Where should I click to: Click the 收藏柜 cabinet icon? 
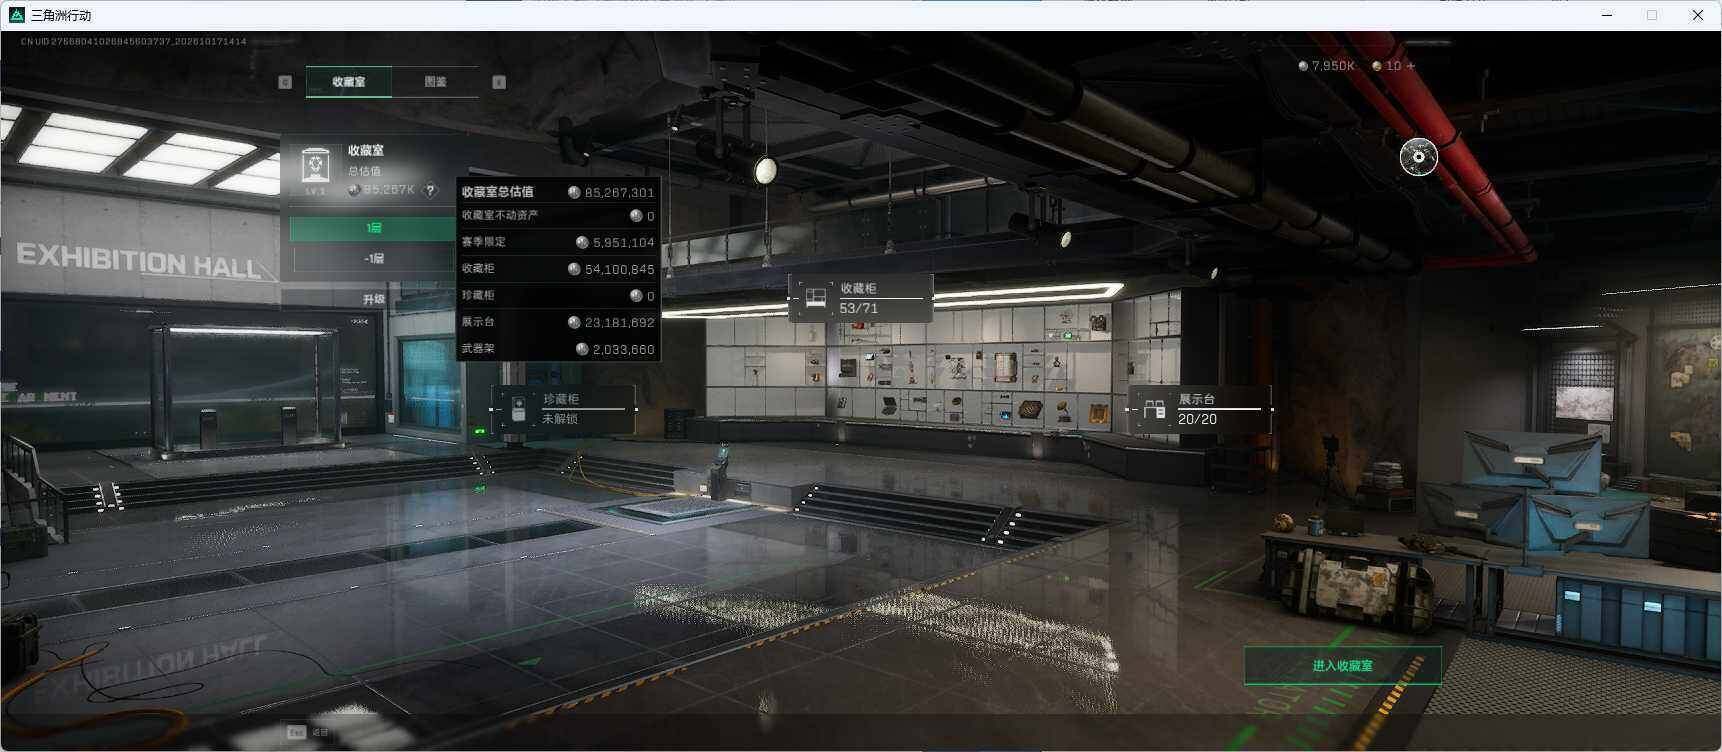(815, 298)
